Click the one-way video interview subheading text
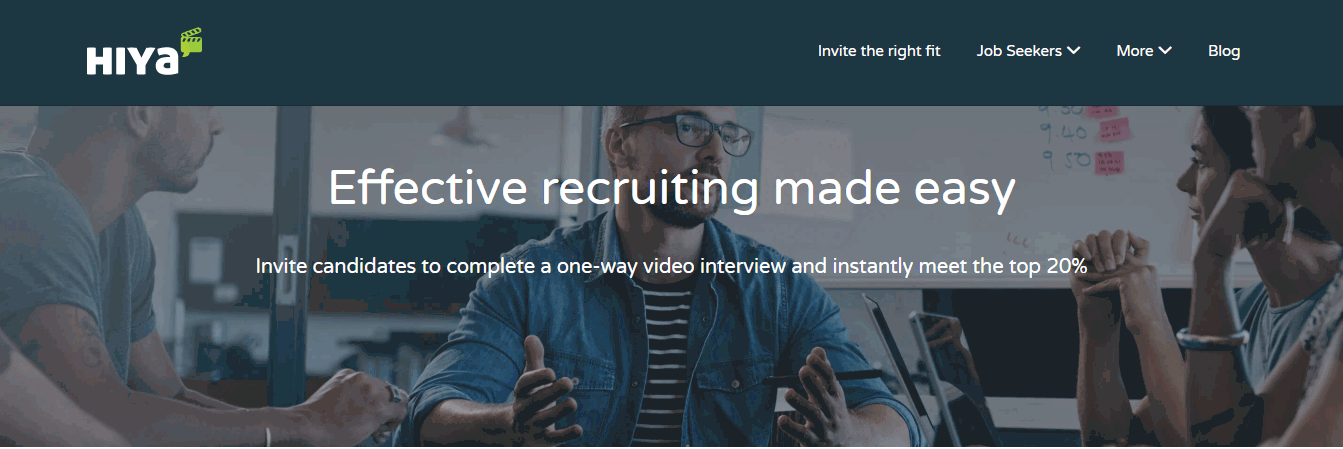 (x=671, y=267)
